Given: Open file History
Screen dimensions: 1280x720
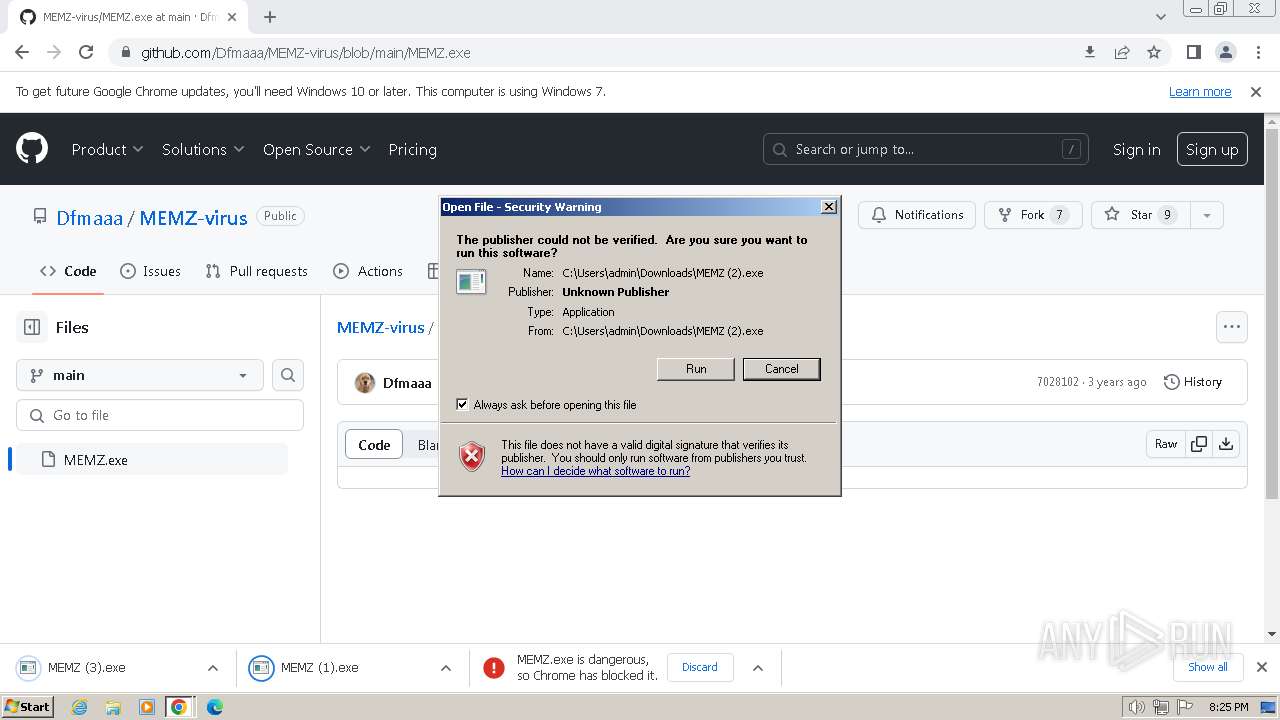Looking at the screenshot, I should (x=1193, y=382).
